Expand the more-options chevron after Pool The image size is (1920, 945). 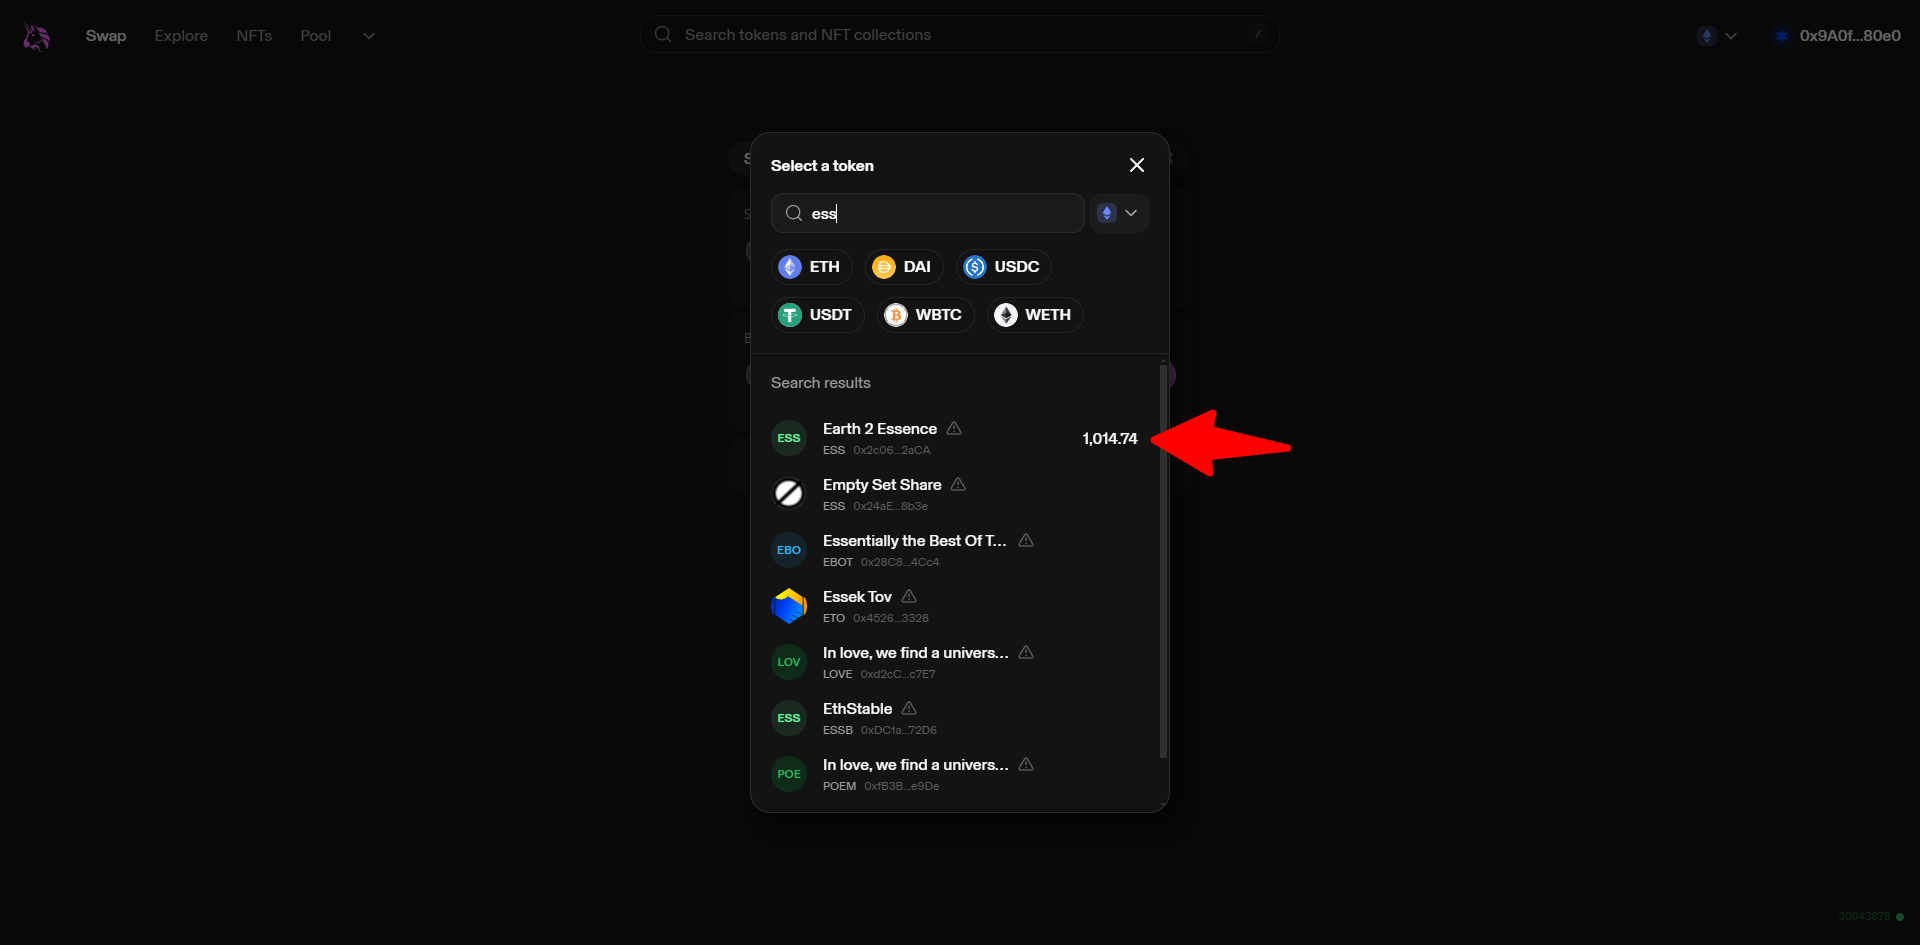[x=369, y=36]
